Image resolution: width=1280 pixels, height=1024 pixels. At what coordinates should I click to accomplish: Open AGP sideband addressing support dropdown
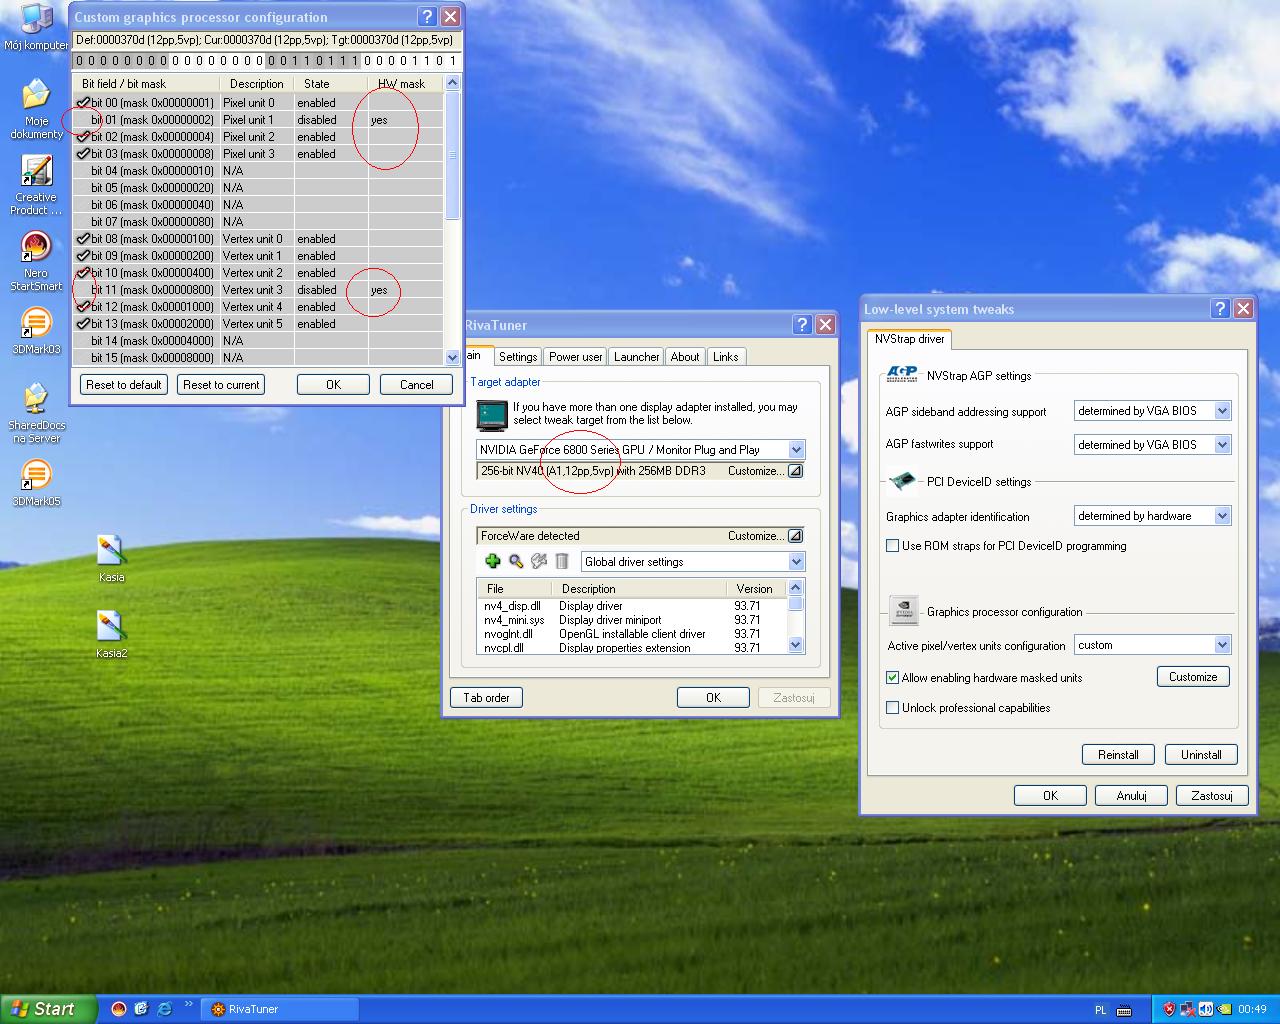[x=1222, y=411]
